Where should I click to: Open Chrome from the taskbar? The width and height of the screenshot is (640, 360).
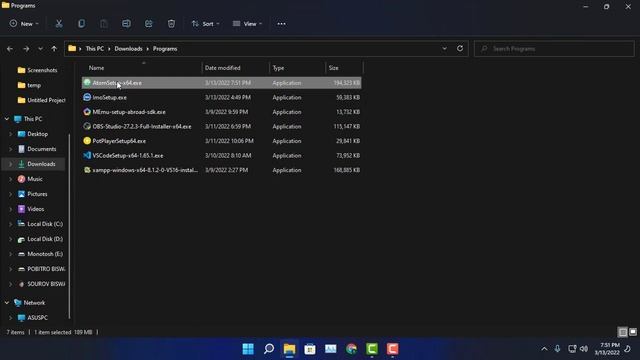(351, 349)
